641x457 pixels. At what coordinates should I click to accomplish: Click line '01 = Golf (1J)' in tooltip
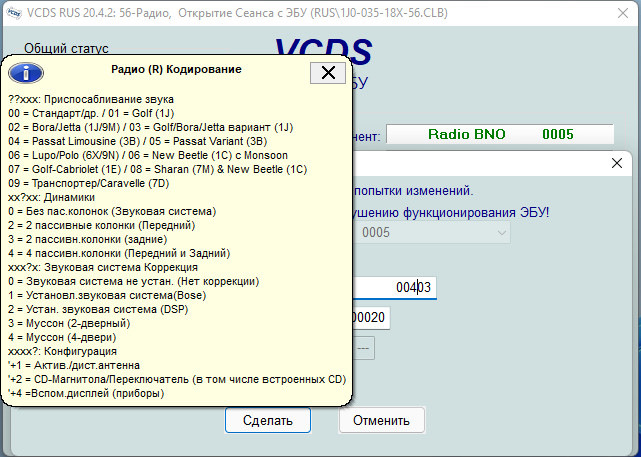click(x=141, y=113)
